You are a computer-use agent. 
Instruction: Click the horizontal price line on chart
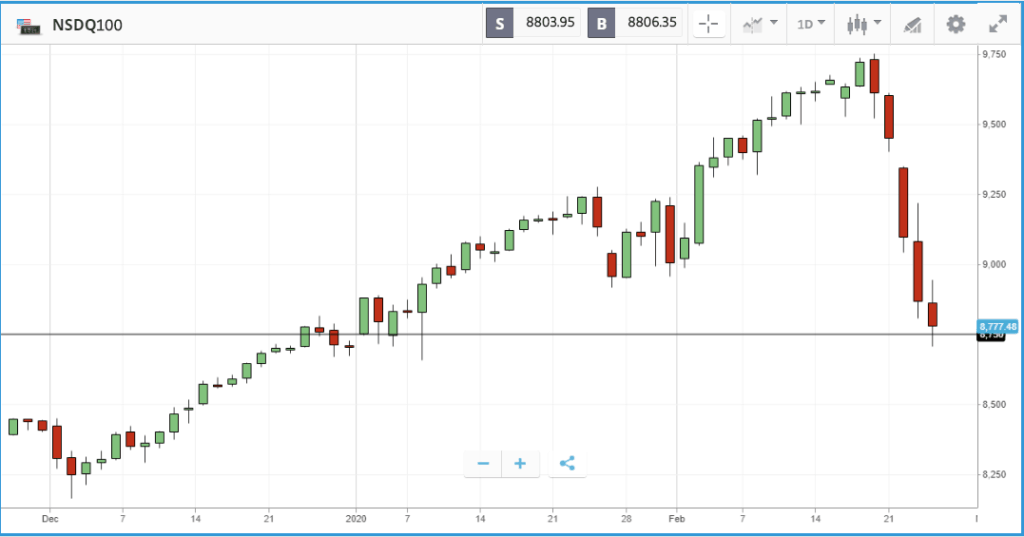488,334
